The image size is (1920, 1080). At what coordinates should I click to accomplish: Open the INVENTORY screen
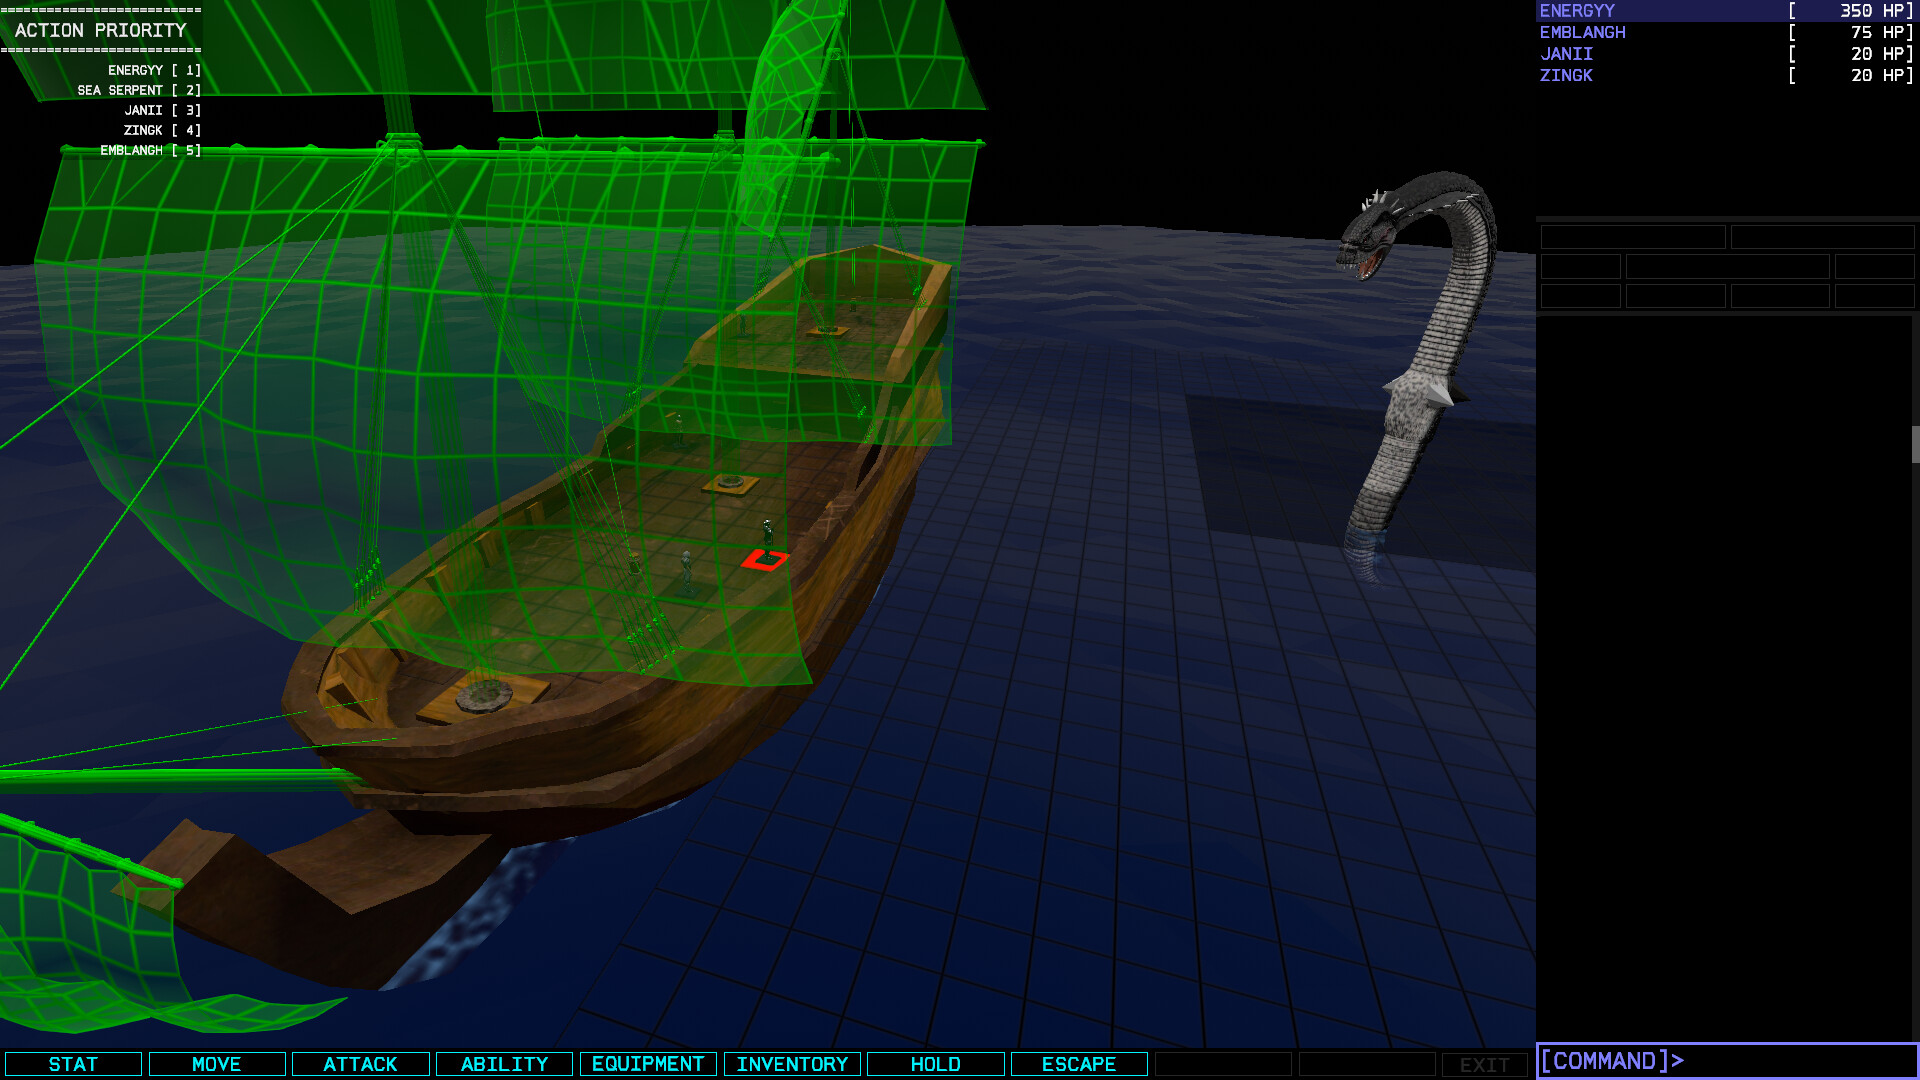point(792,1064)
